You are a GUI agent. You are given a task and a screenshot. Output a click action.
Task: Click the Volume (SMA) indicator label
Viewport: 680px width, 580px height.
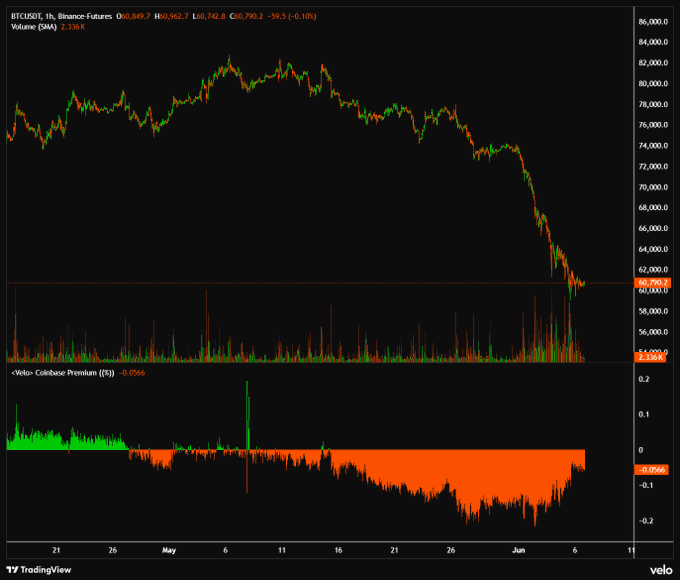34,26
